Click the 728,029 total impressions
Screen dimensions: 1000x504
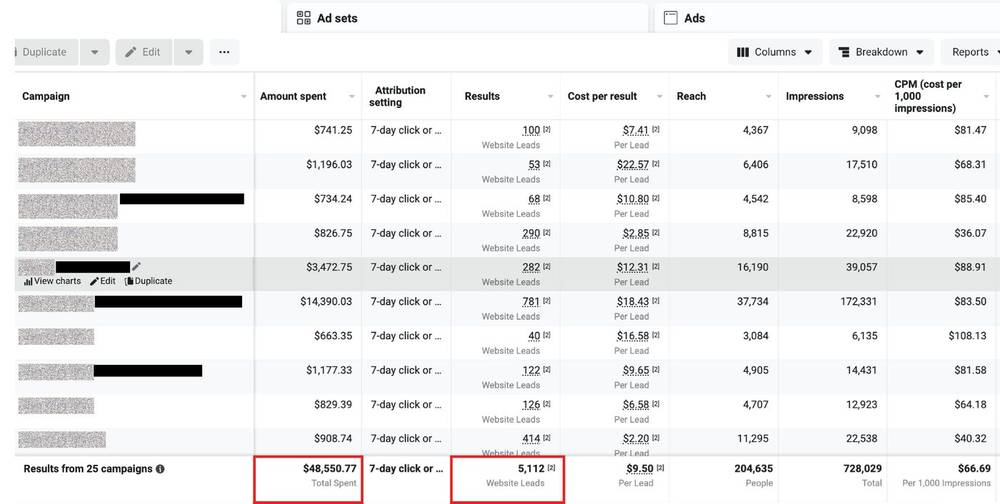[x=862, y=469]
